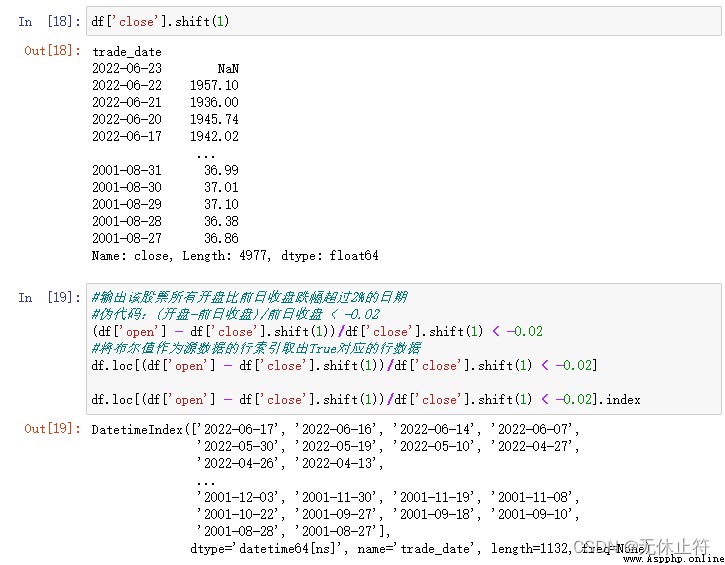Click the 'Name: close, Length: 4977' summary line
Image resolution: width=725 pixels, height=565 pixels.
point(235,256)
